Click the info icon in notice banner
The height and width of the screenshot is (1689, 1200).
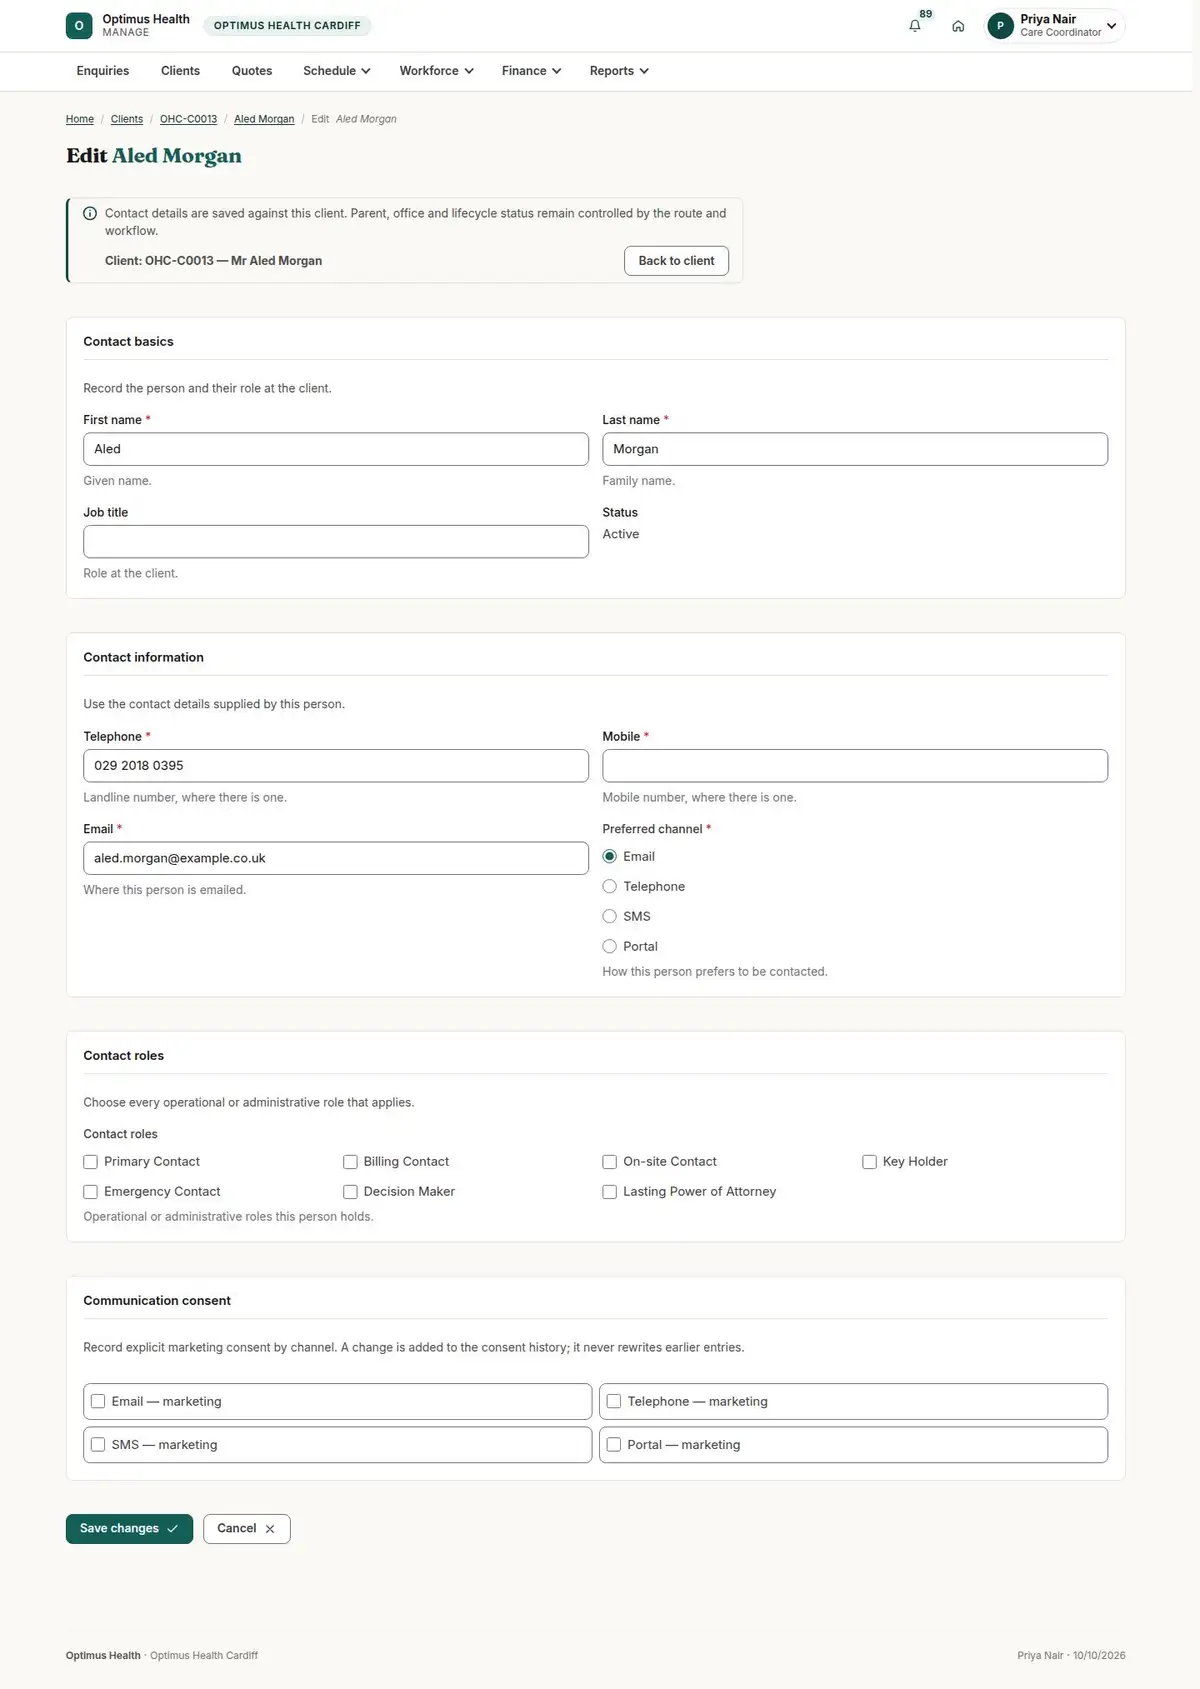pos(90,213)
